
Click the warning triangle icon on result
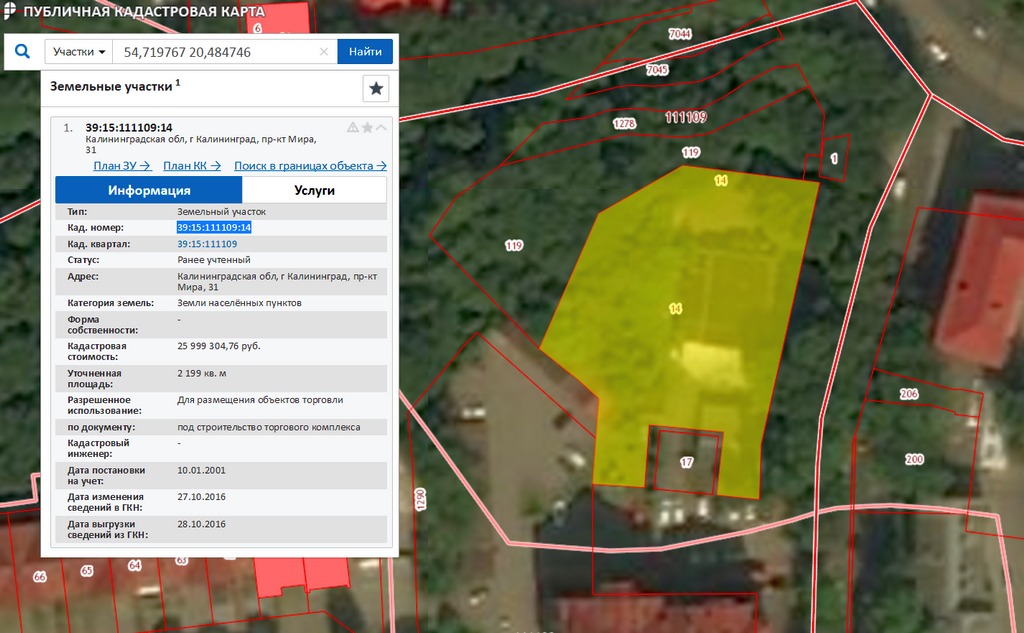352,128
